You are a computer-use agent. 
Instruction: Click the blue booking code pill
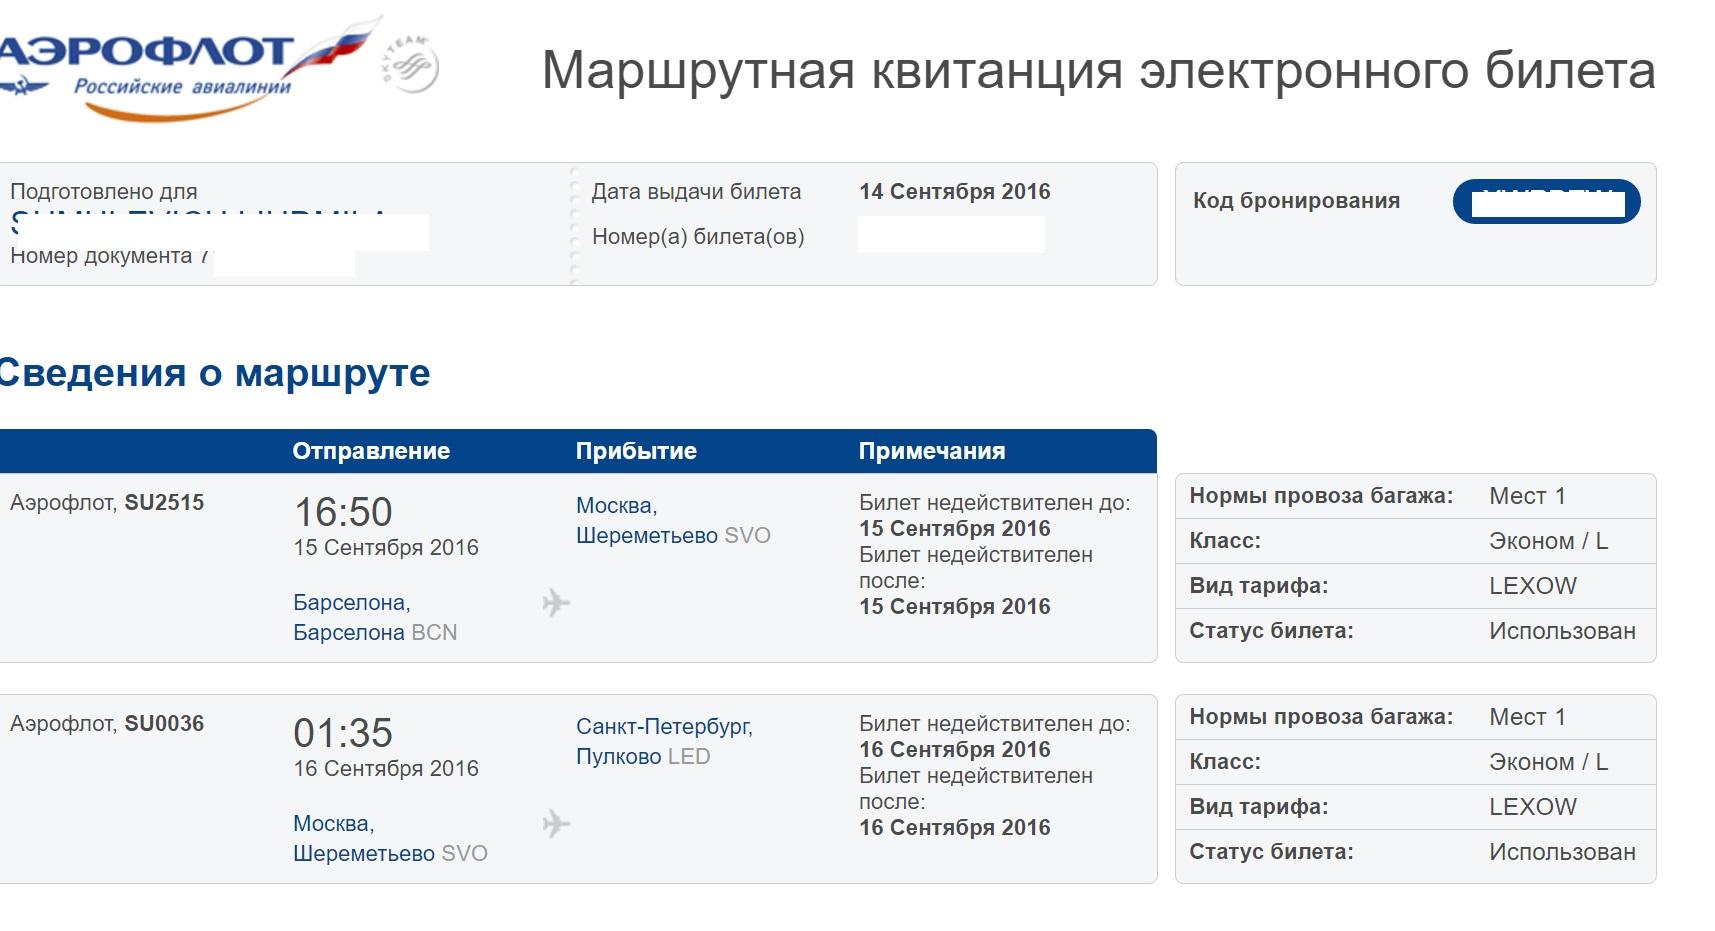[1546, 202]
